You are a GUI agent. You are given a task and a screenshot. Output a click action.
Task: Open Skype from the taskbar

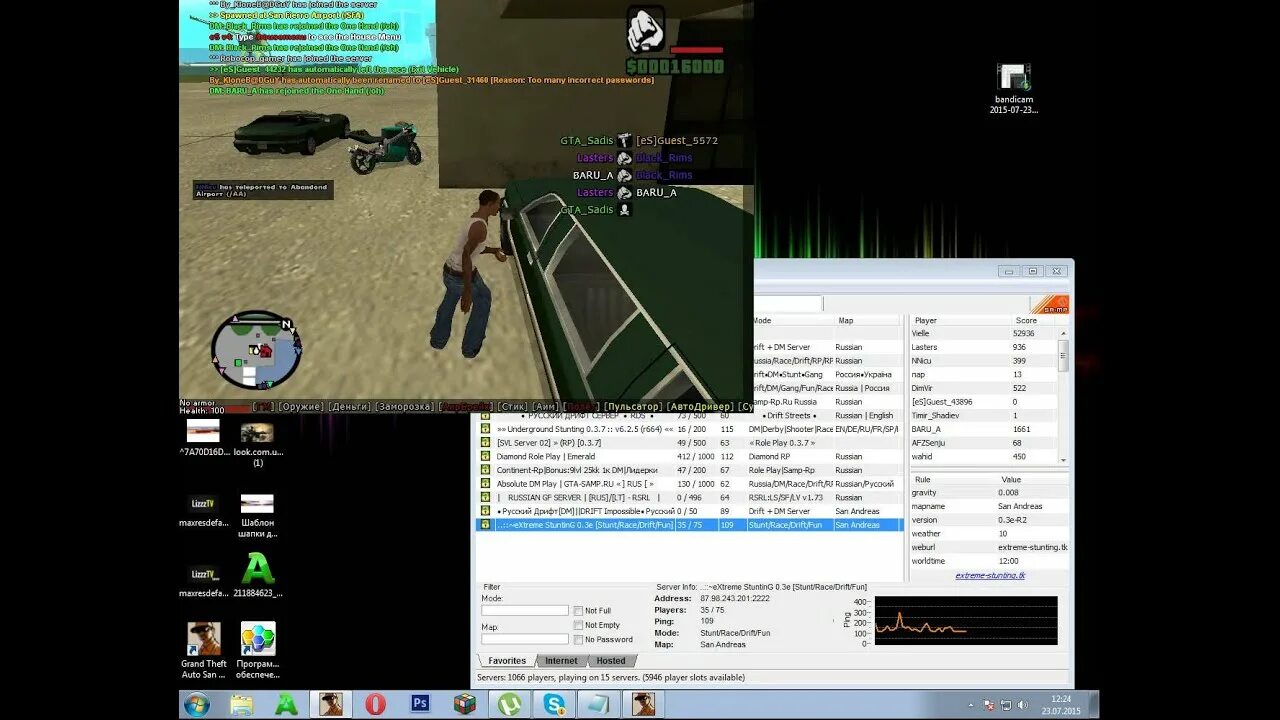click(x=554, y=704)
